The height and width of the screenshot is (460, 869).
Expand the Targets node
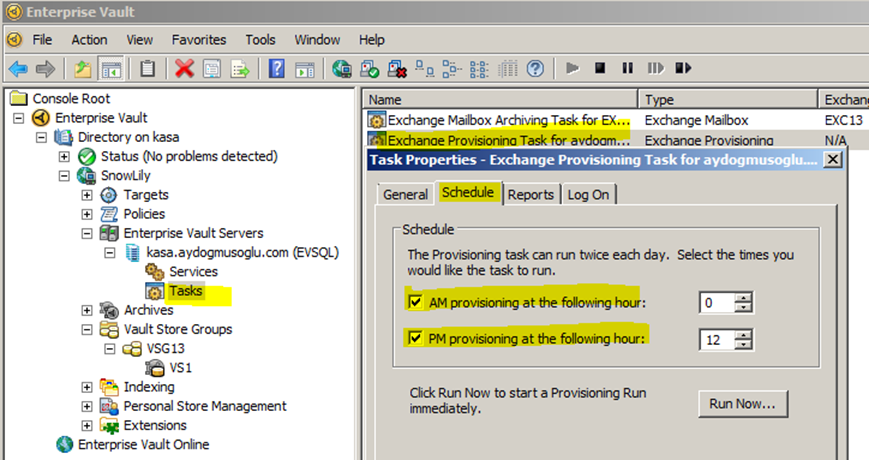[87, 195]
